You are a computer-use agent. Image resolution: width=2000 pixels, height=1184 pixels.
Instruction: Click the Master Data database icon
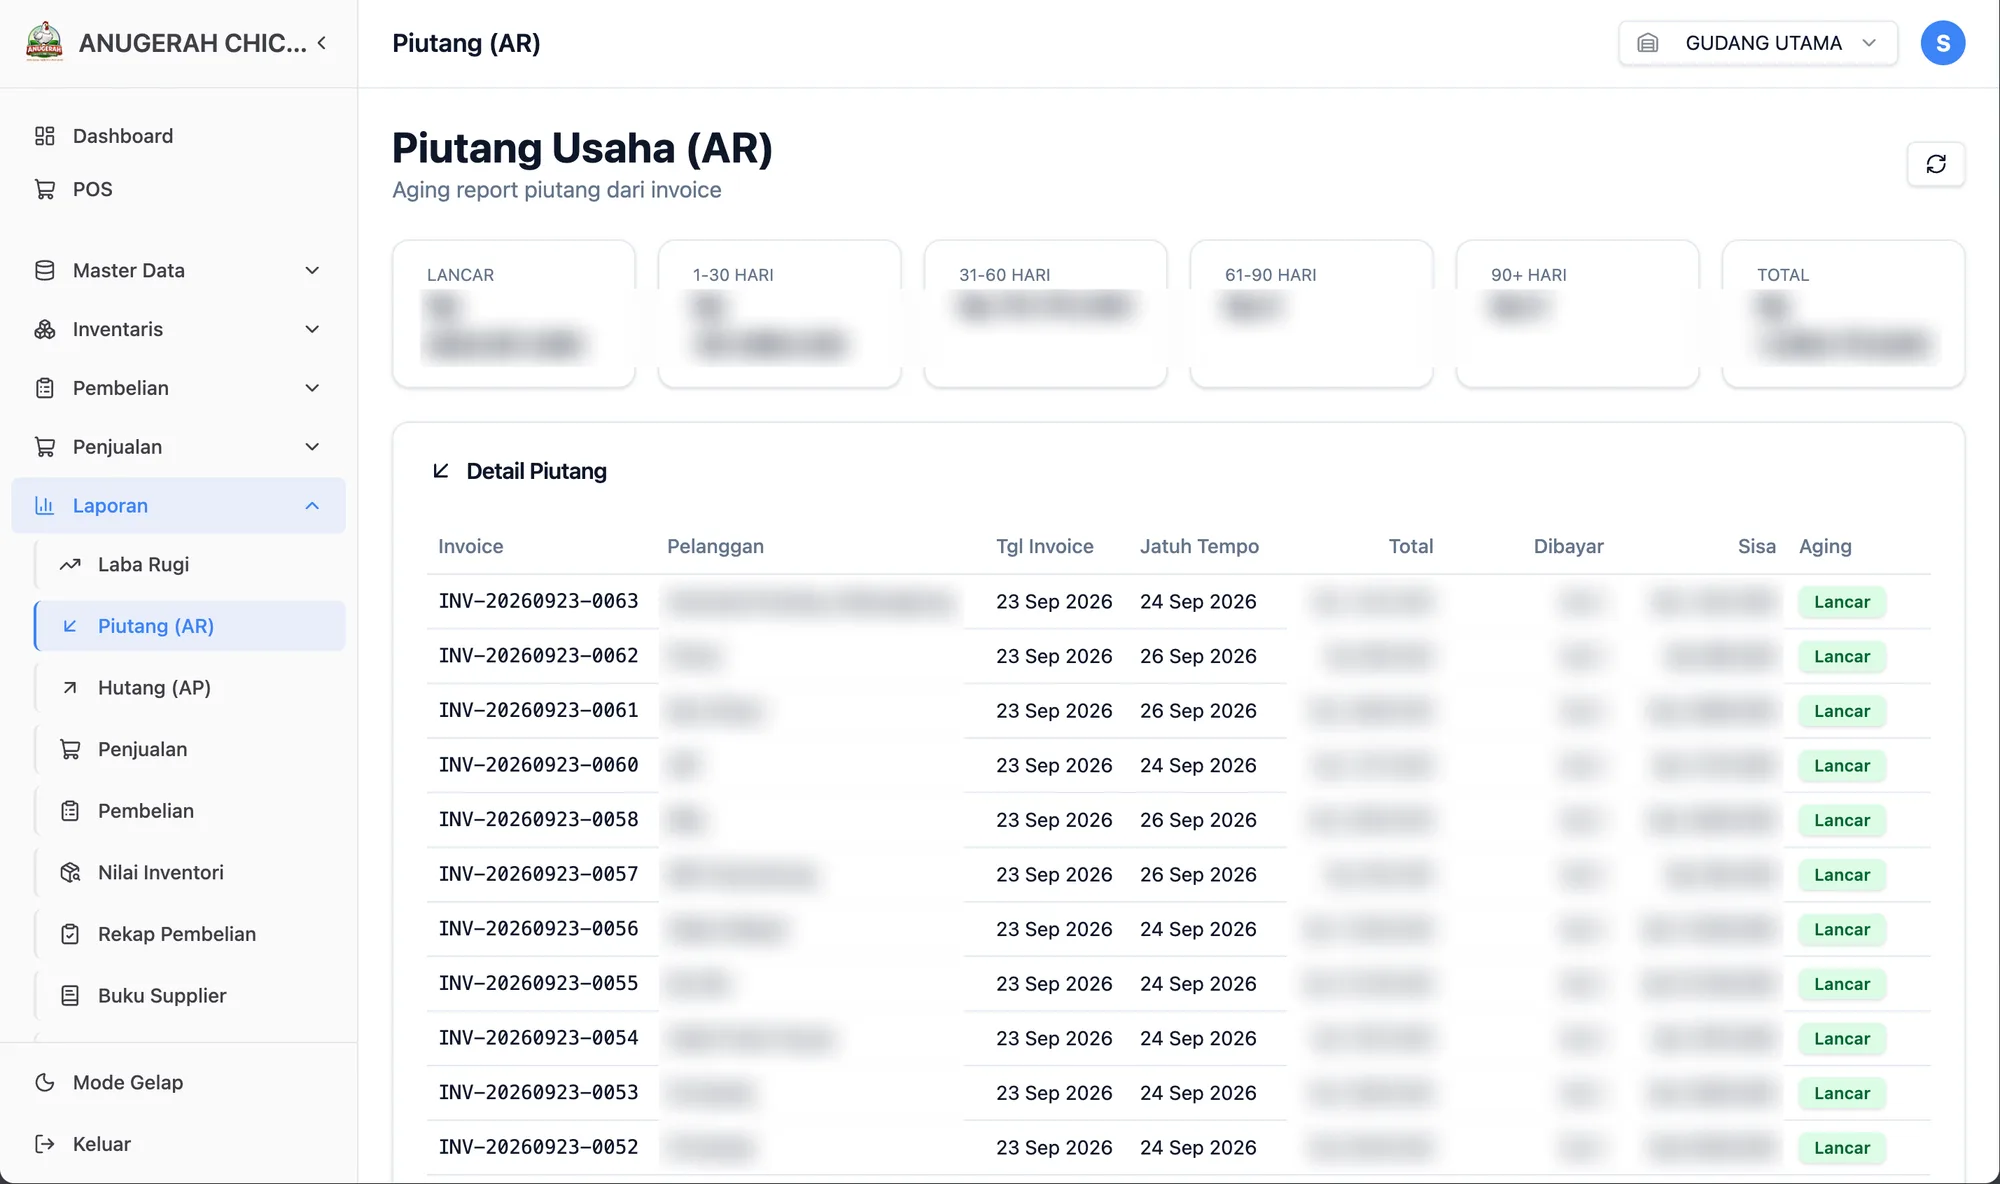(45, 271)
